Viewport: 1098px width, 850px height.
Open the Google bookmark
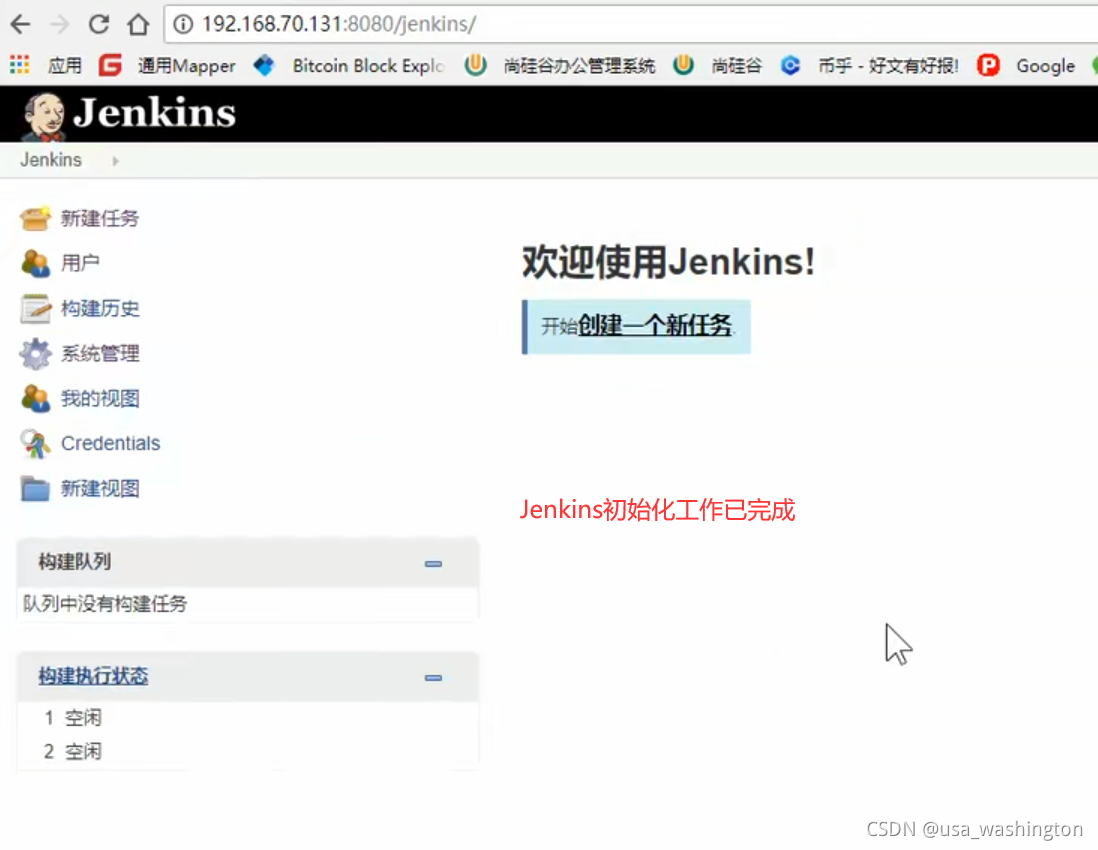[1045, 66]
